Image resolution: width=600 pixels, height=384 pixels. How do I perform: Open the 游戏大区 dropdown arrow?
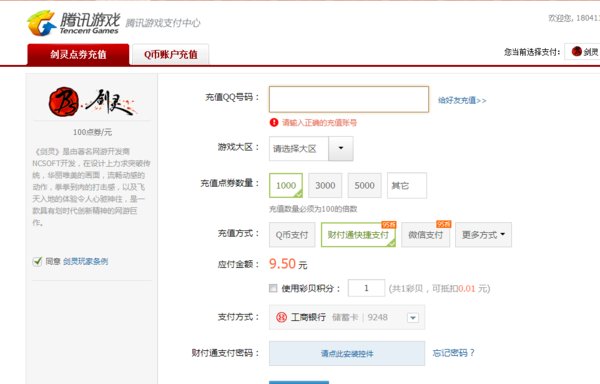[341, 148]
